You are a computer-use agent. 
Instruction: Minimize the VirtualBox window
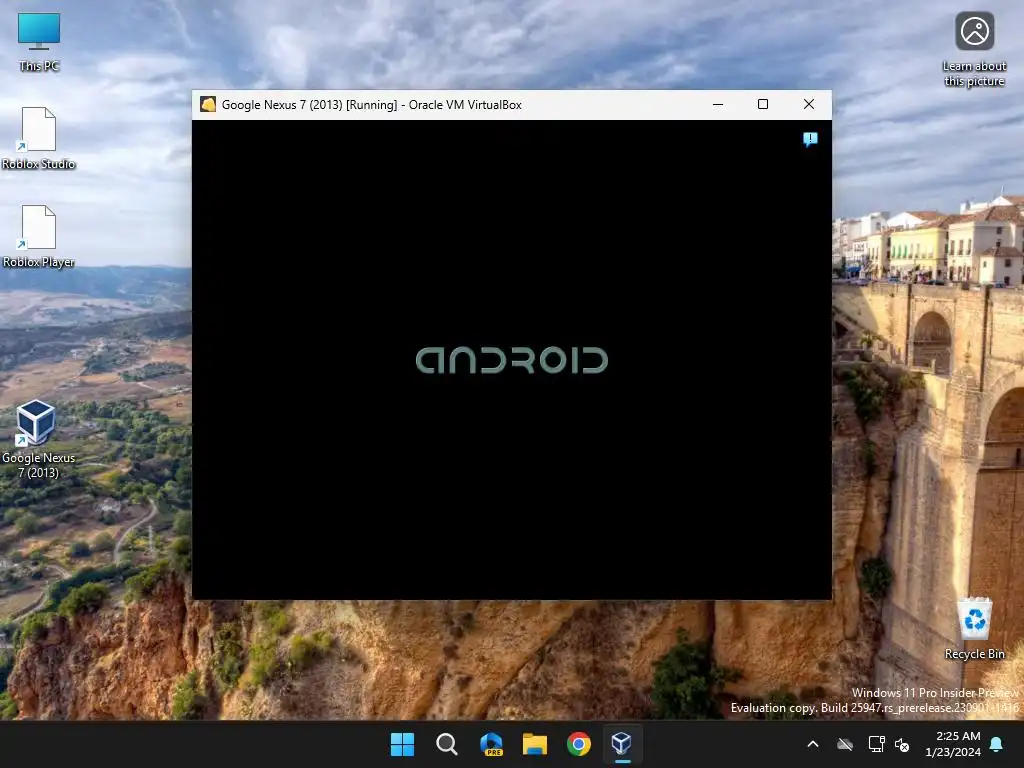(718, 104)
